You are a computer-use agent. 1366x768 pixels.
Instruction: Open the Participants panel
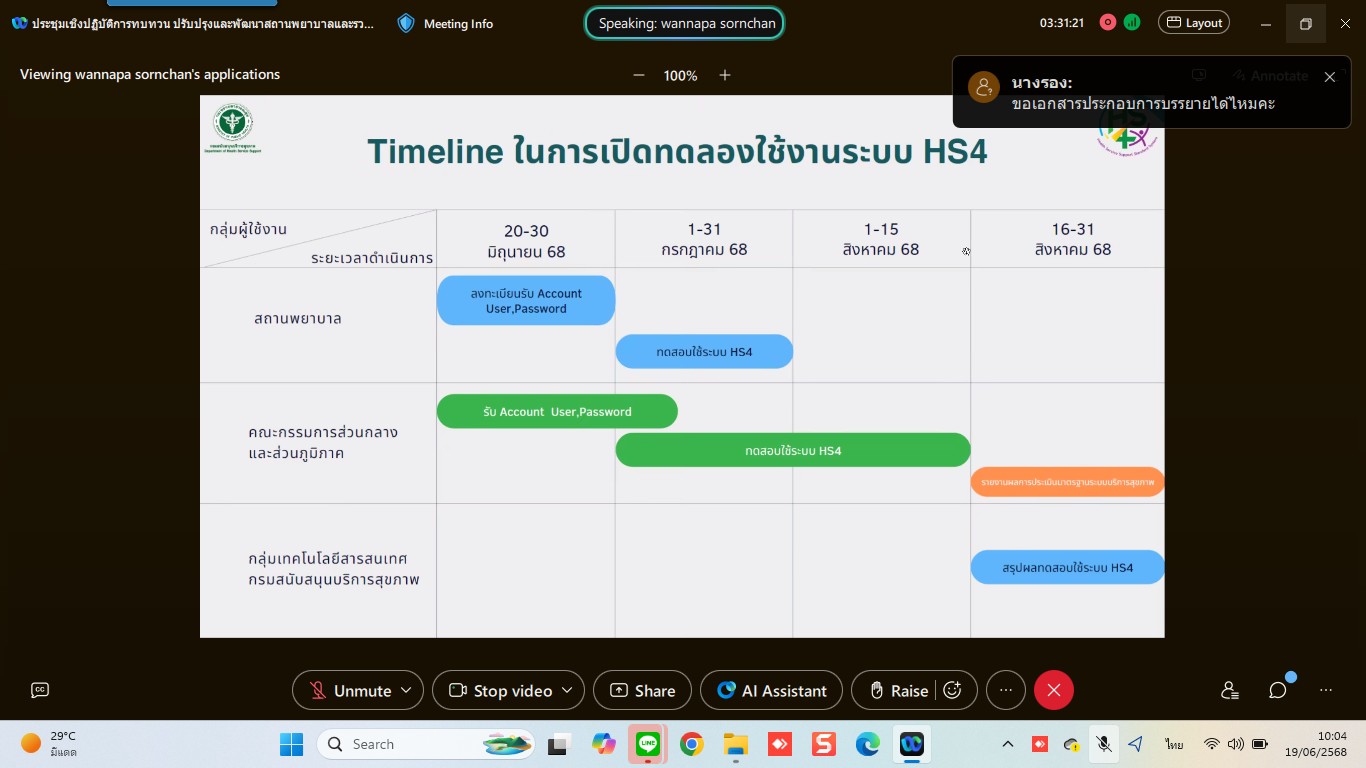coord(1230,690)
